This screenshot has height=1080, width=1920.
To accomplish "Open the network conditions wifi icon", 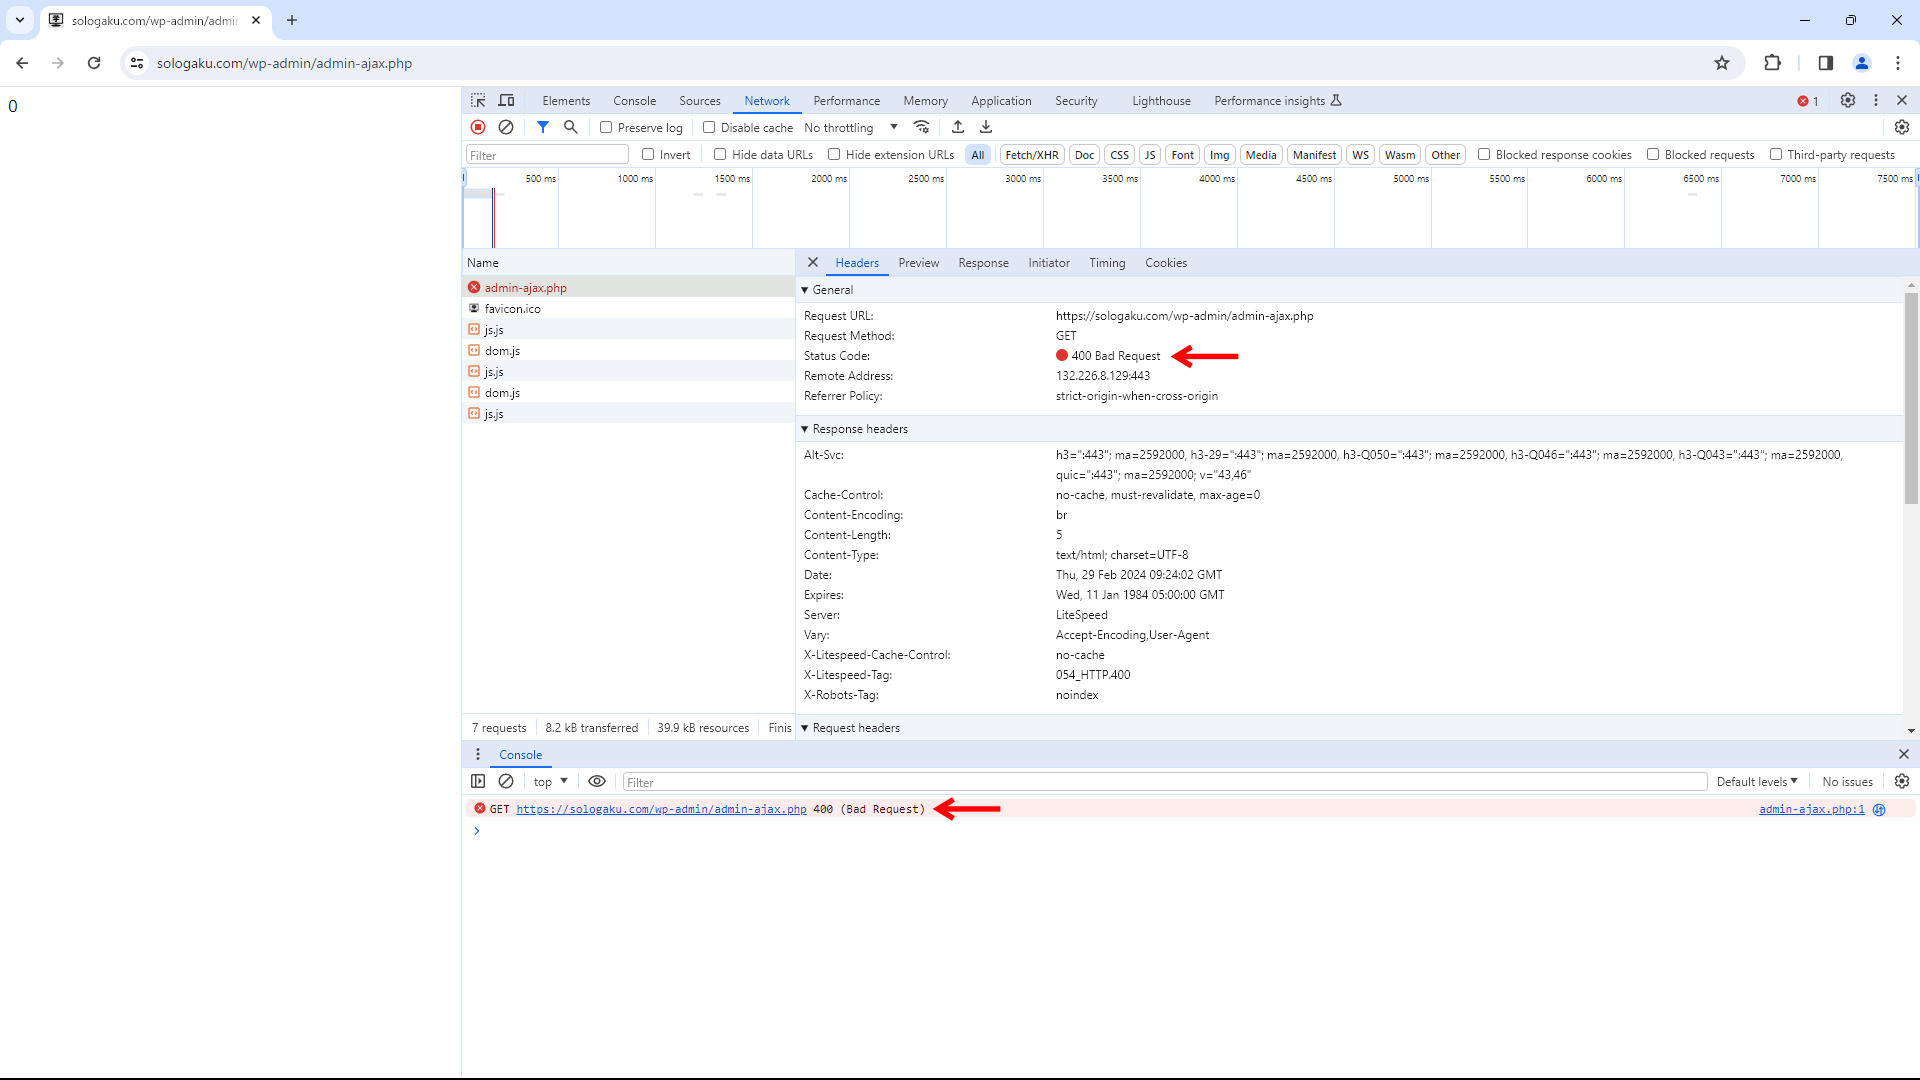I will pos(921,127).
